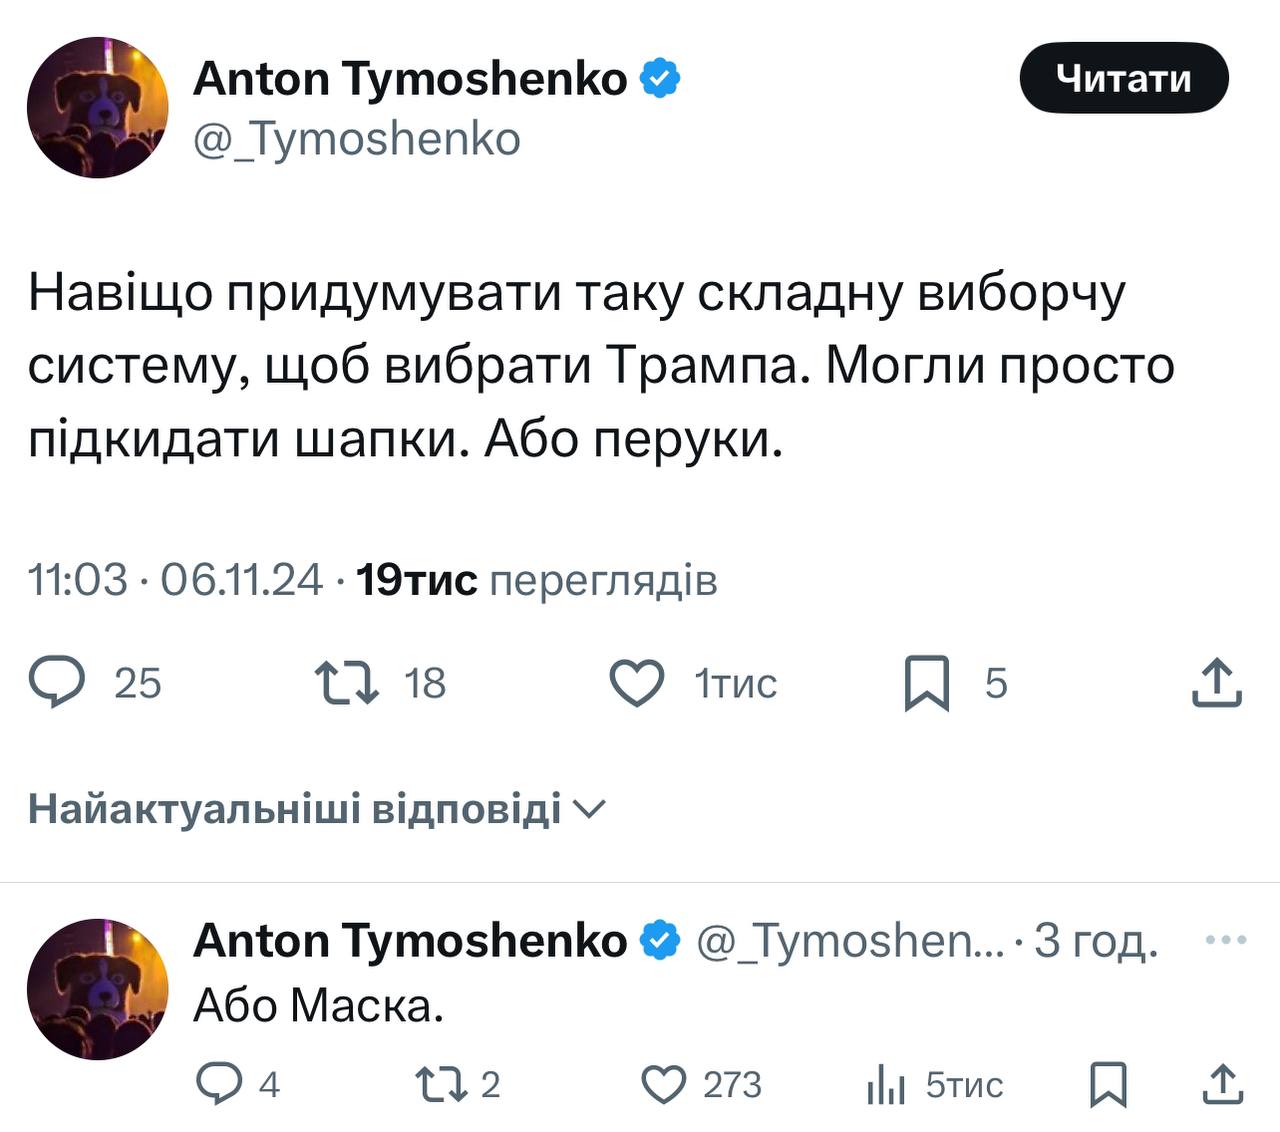Open the three-dot menu on the reply tweet

coord(1223,938)
